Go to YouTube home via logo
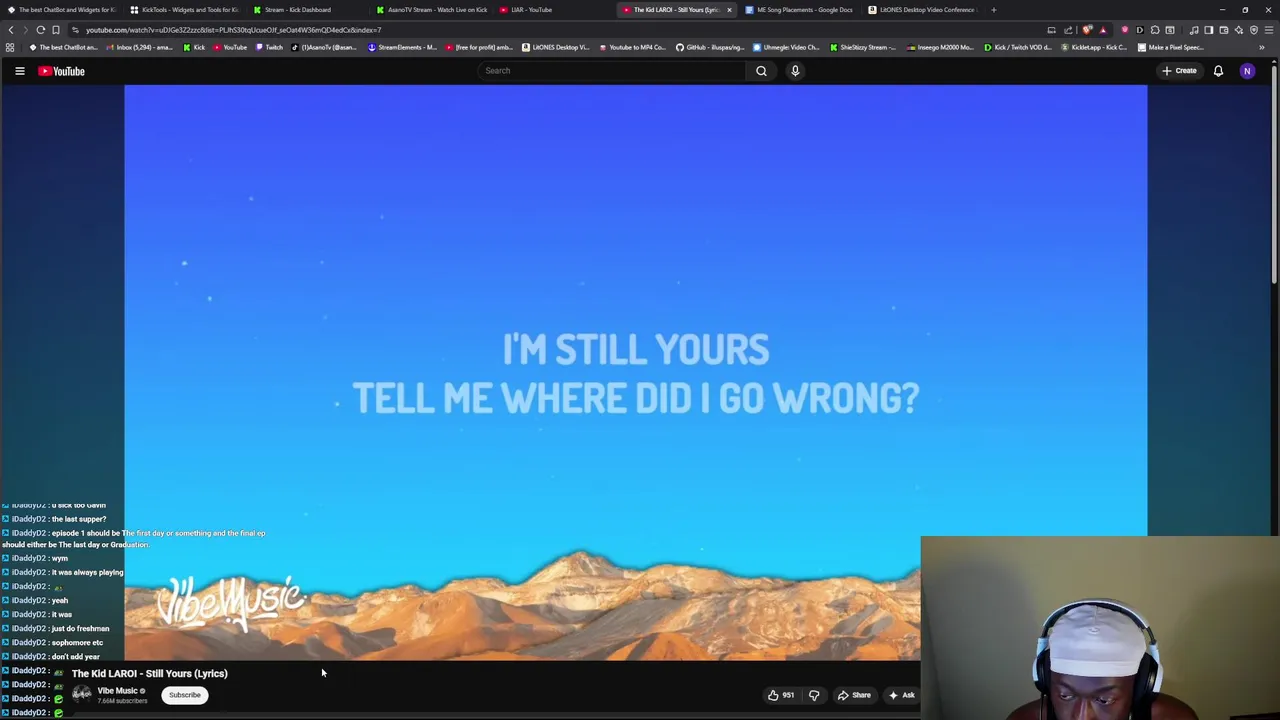This screenshot has width=1280, height=720. [61, 71]
